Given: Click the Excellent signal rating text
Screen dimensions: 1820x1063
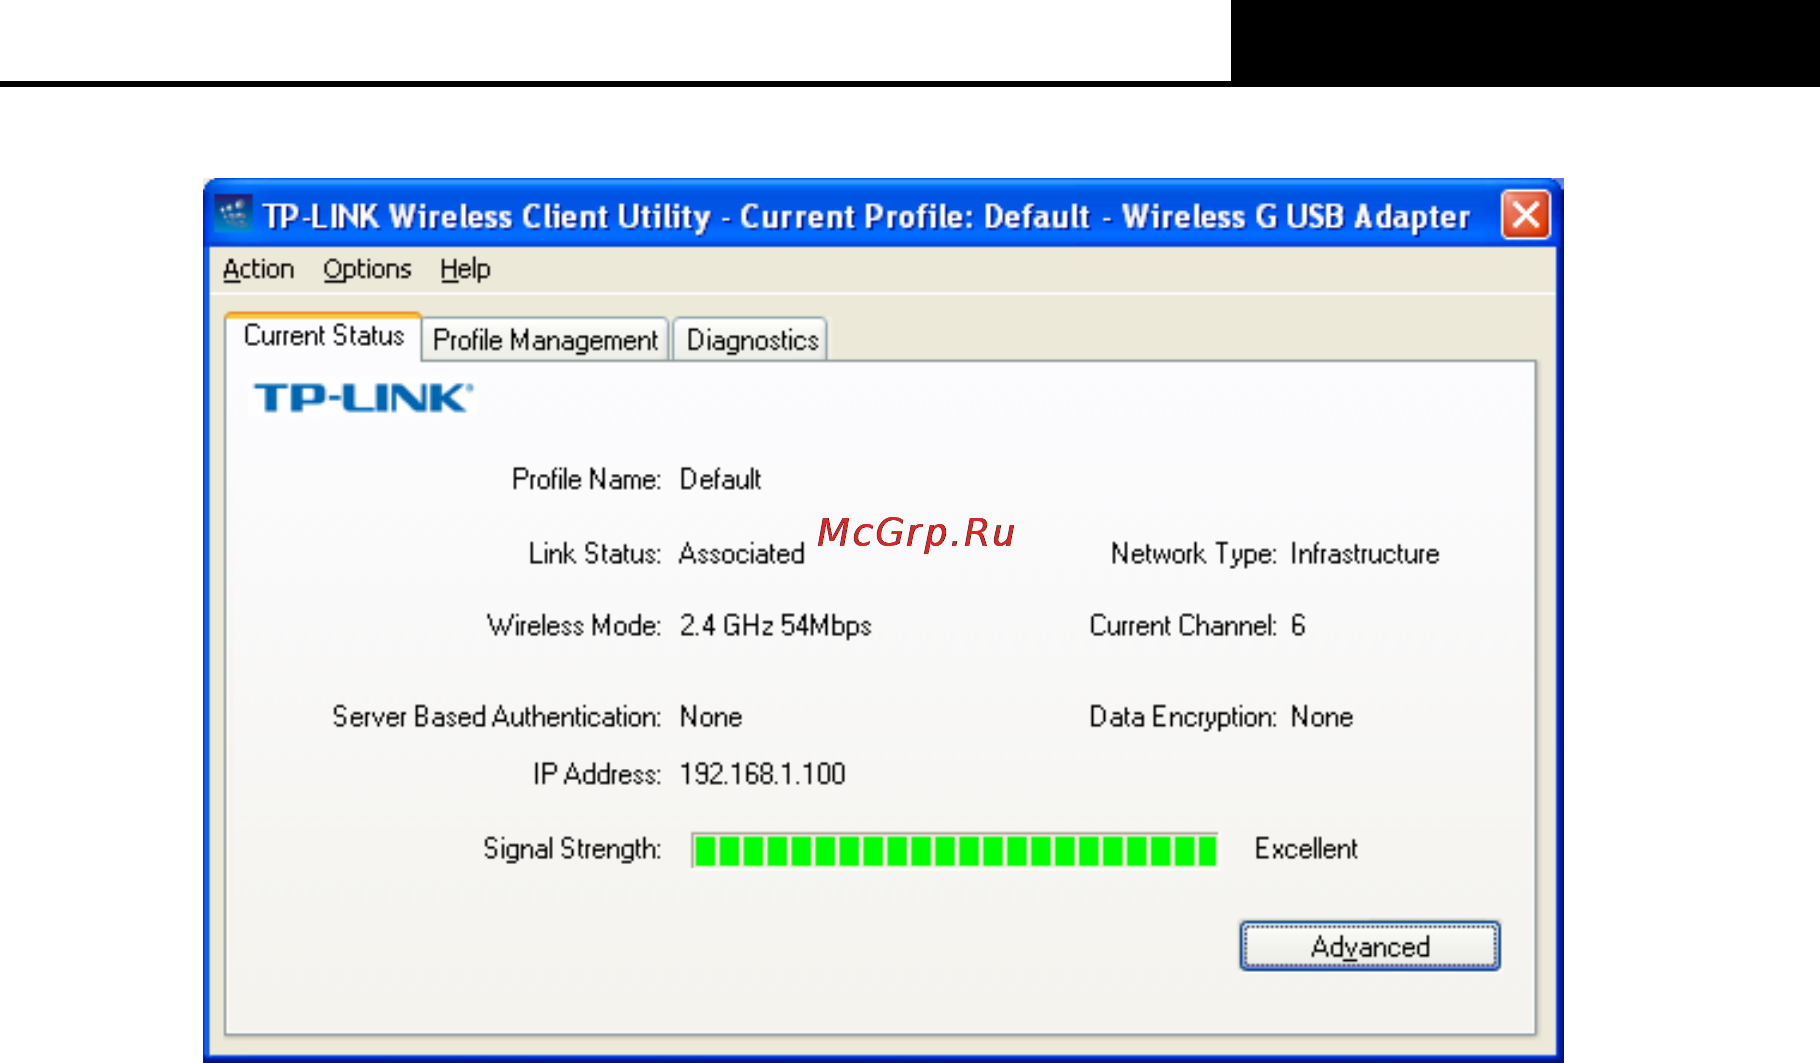Looking at the screenshot, I should pyautogui.click(x=1306, y=849).
